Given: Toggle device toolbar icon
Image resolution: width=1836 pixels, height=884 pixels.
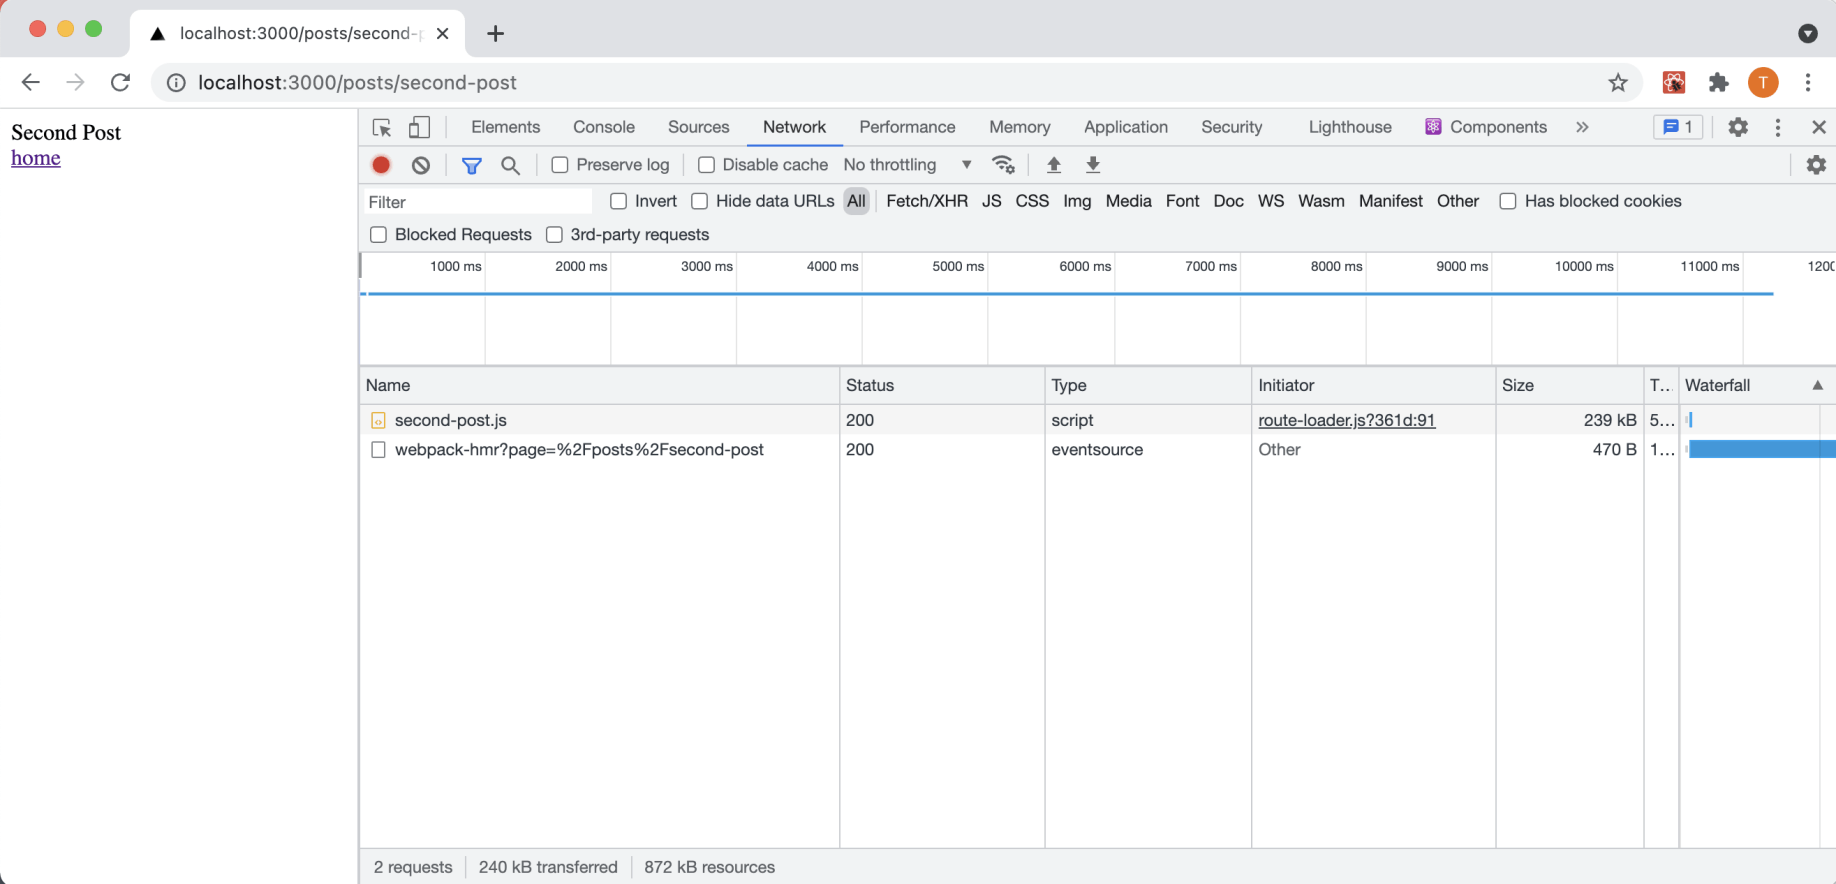Looking at the screenshot, I should (x=420, y=127).
